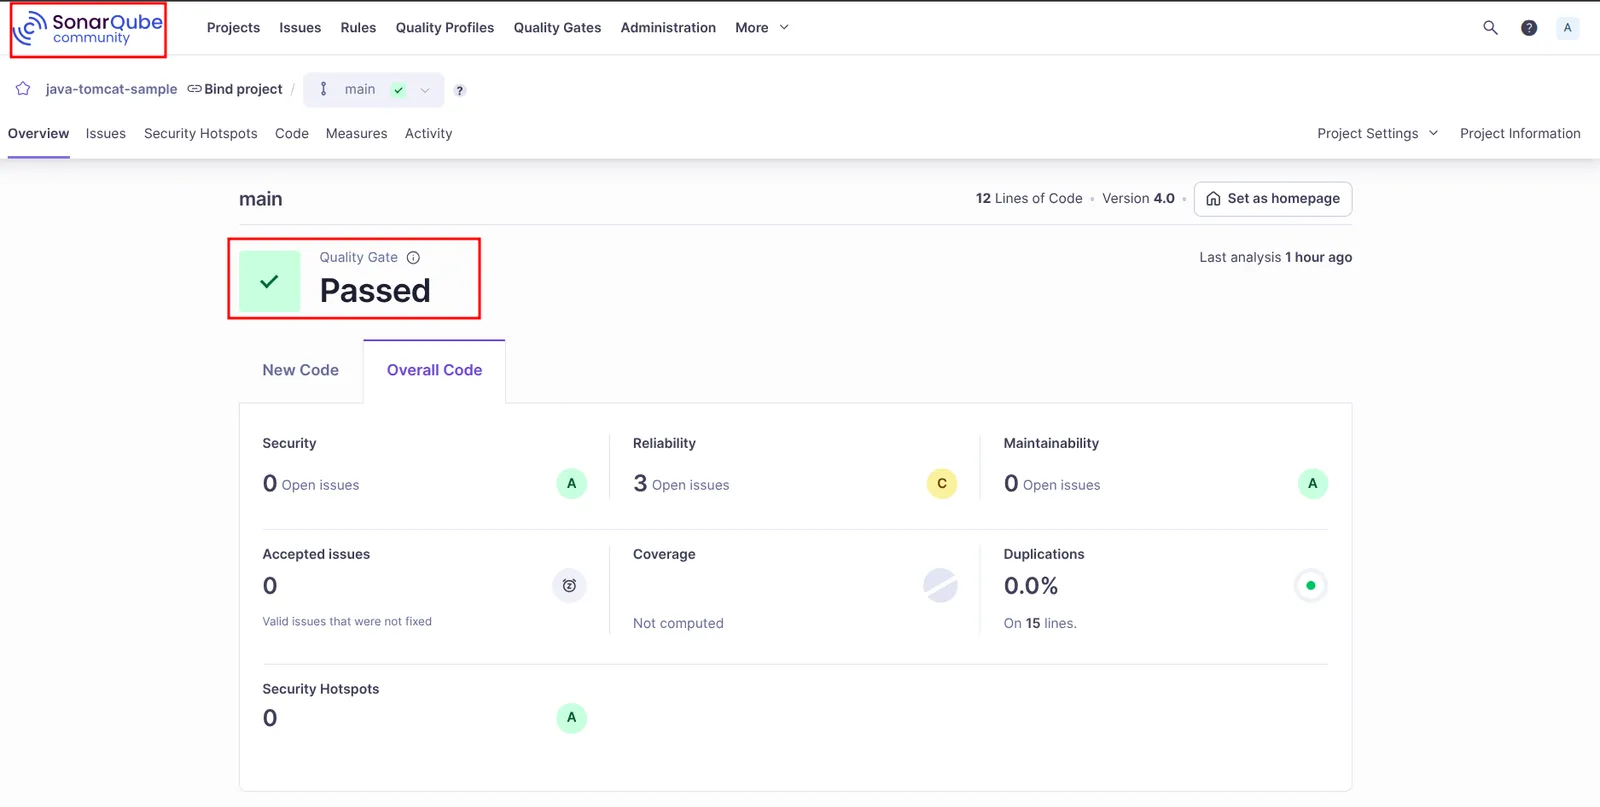1600x807 pixels.
Task: Click the Accepted issues snooze icon
Action: click(569, 586)
